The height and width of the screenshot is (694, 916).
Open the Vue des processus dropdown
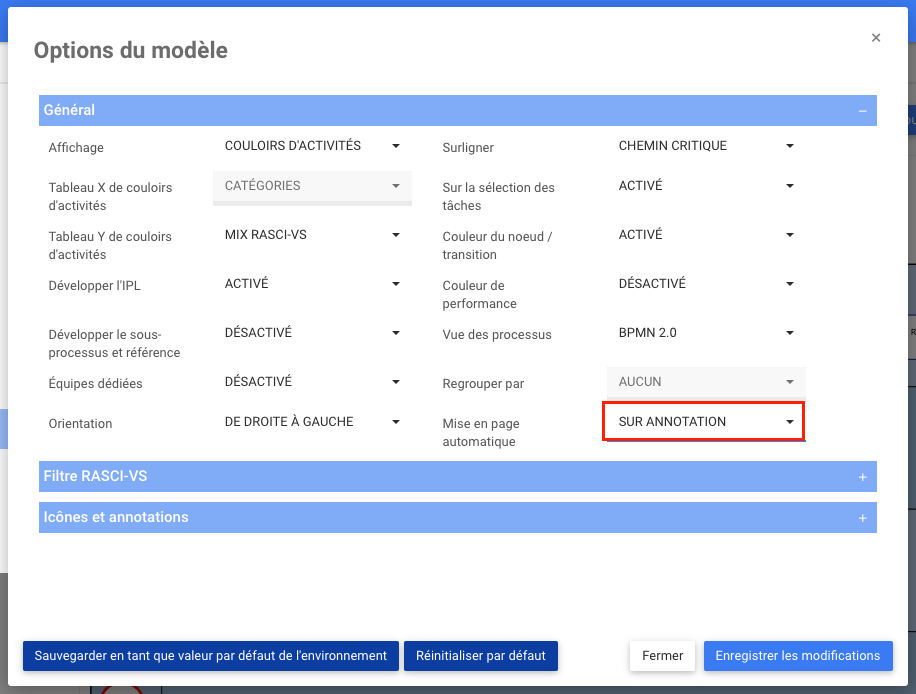706,334
